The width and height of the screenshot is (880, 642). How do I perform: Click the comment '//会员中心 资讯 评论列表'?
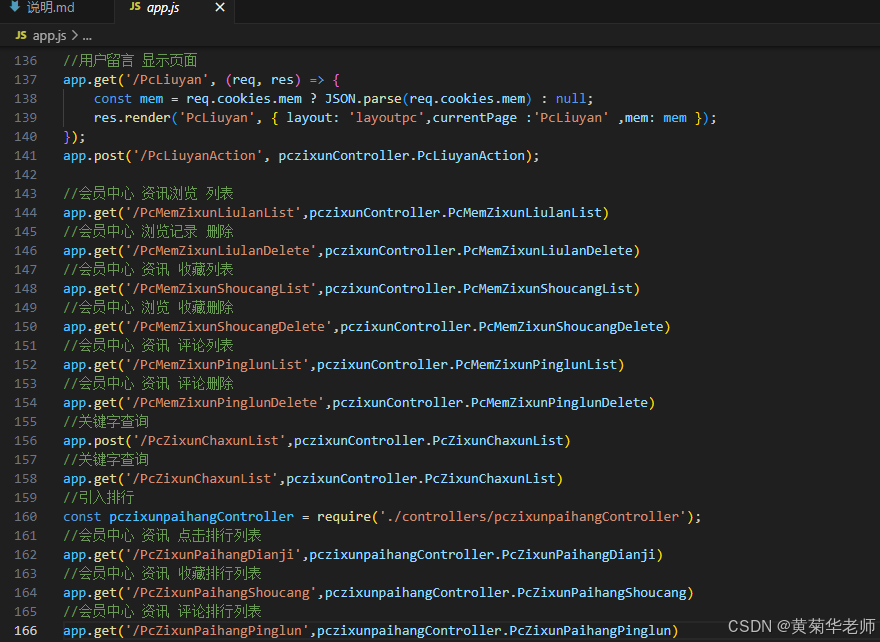tap(148, 346)
